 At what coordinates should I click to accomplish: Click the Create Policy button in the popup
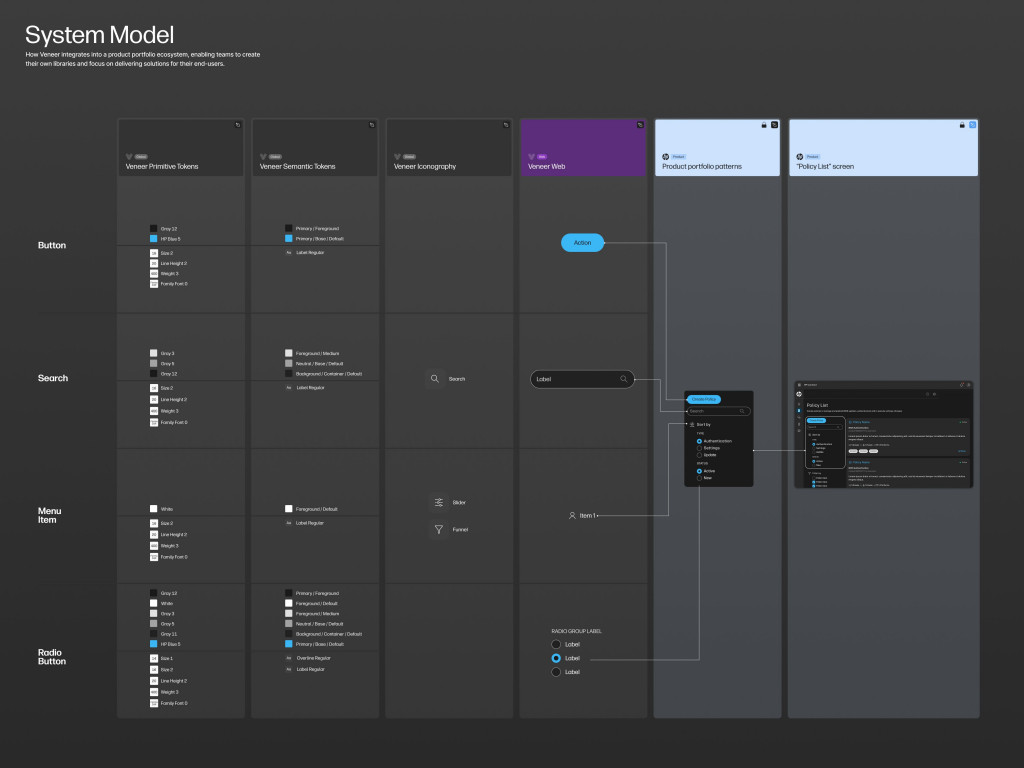(x=704, y=399)
